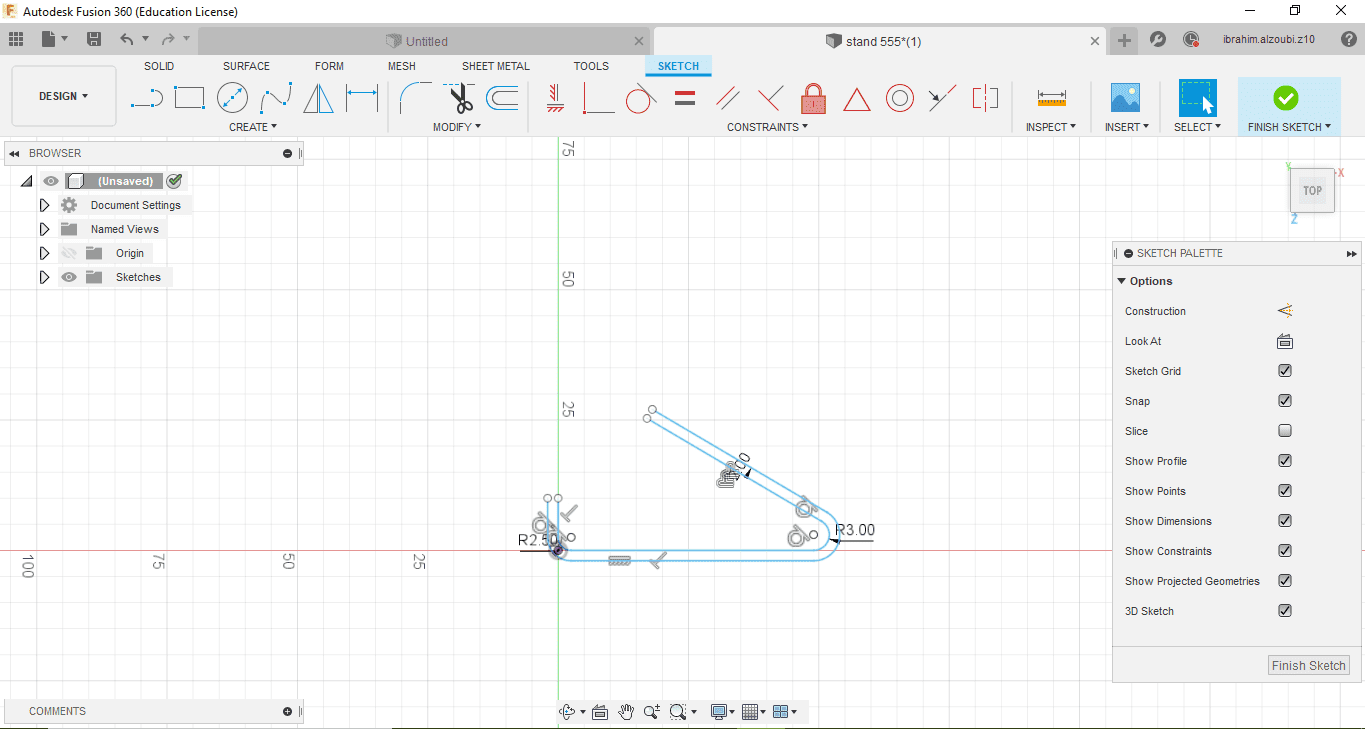
Task: Switch to the SHEET METAL tab
Action: point(496,66)
